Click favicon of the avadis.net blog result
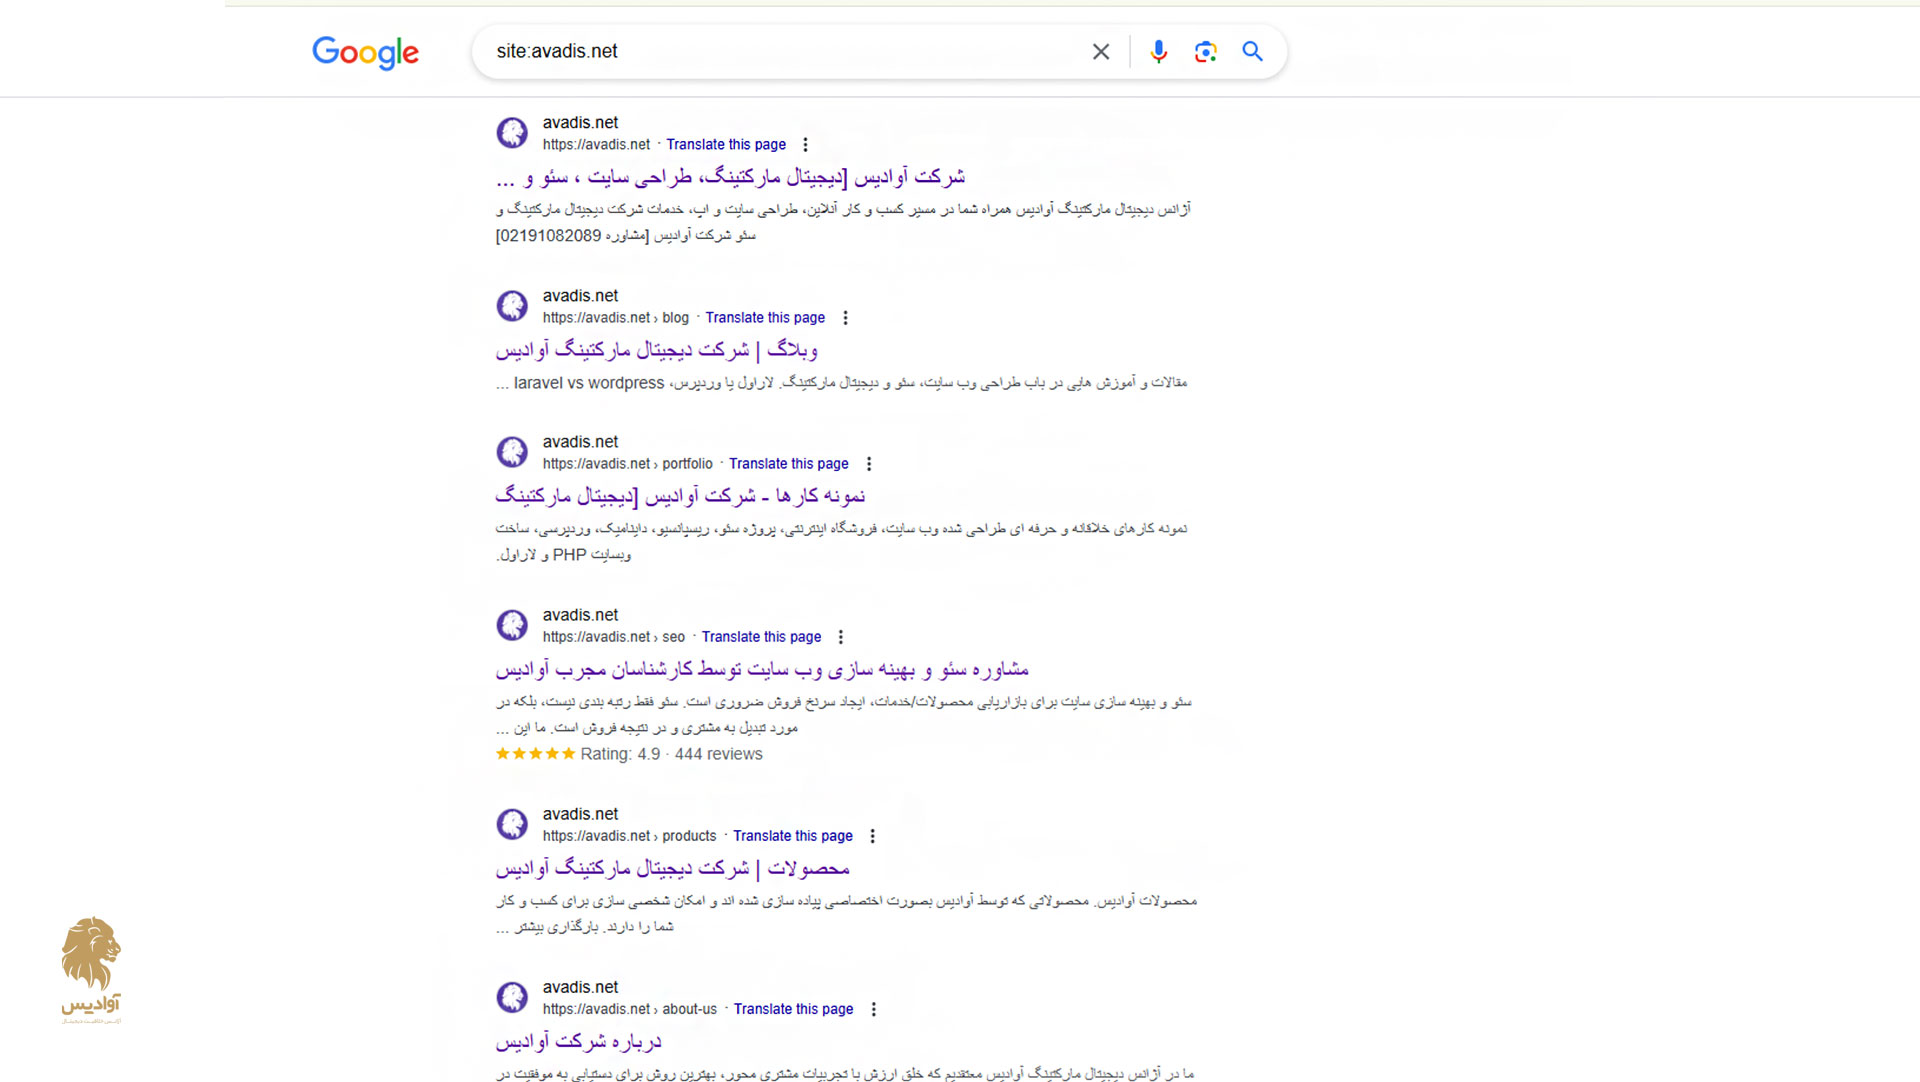 coord(512,306)
